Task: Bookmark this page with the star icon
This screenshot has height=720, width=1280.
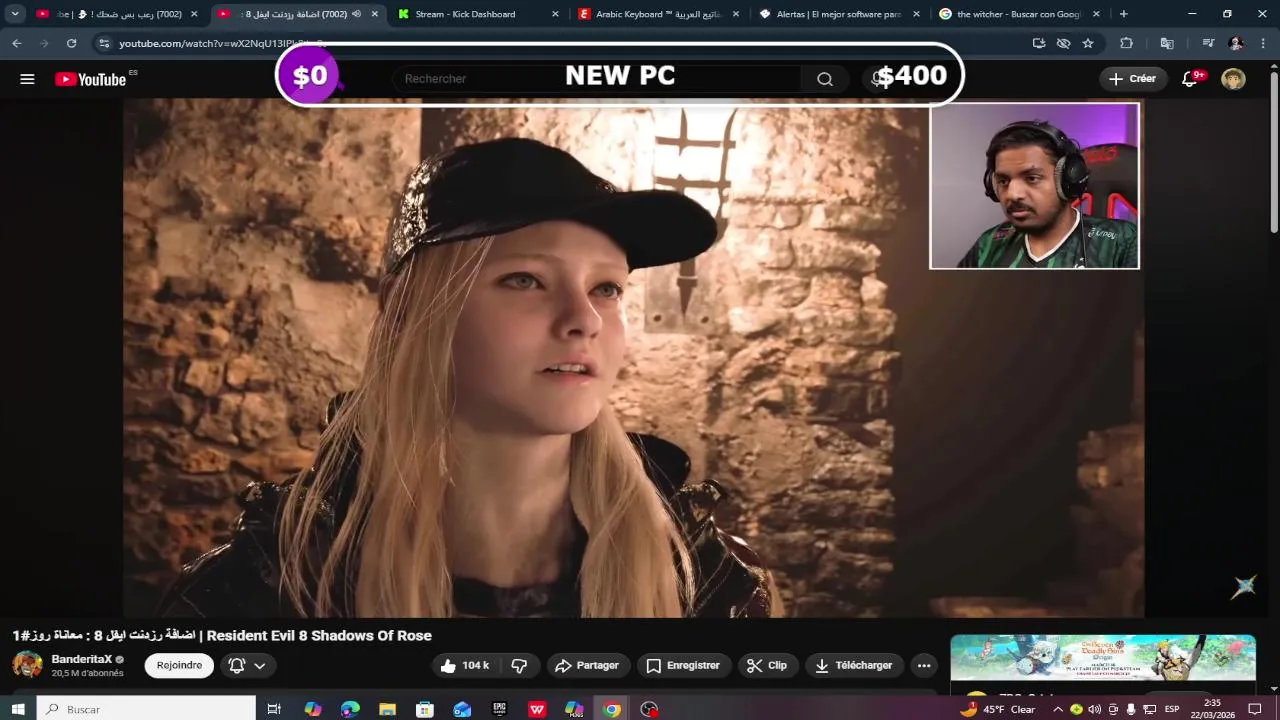Action: click(x=1088, y=43)
